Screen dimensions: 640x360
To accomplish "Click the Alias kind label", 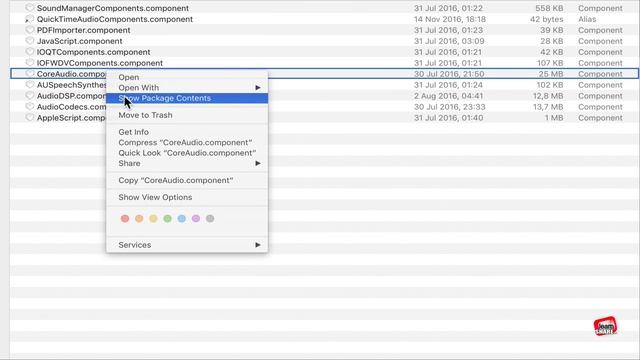I will [x=587, y=19].
